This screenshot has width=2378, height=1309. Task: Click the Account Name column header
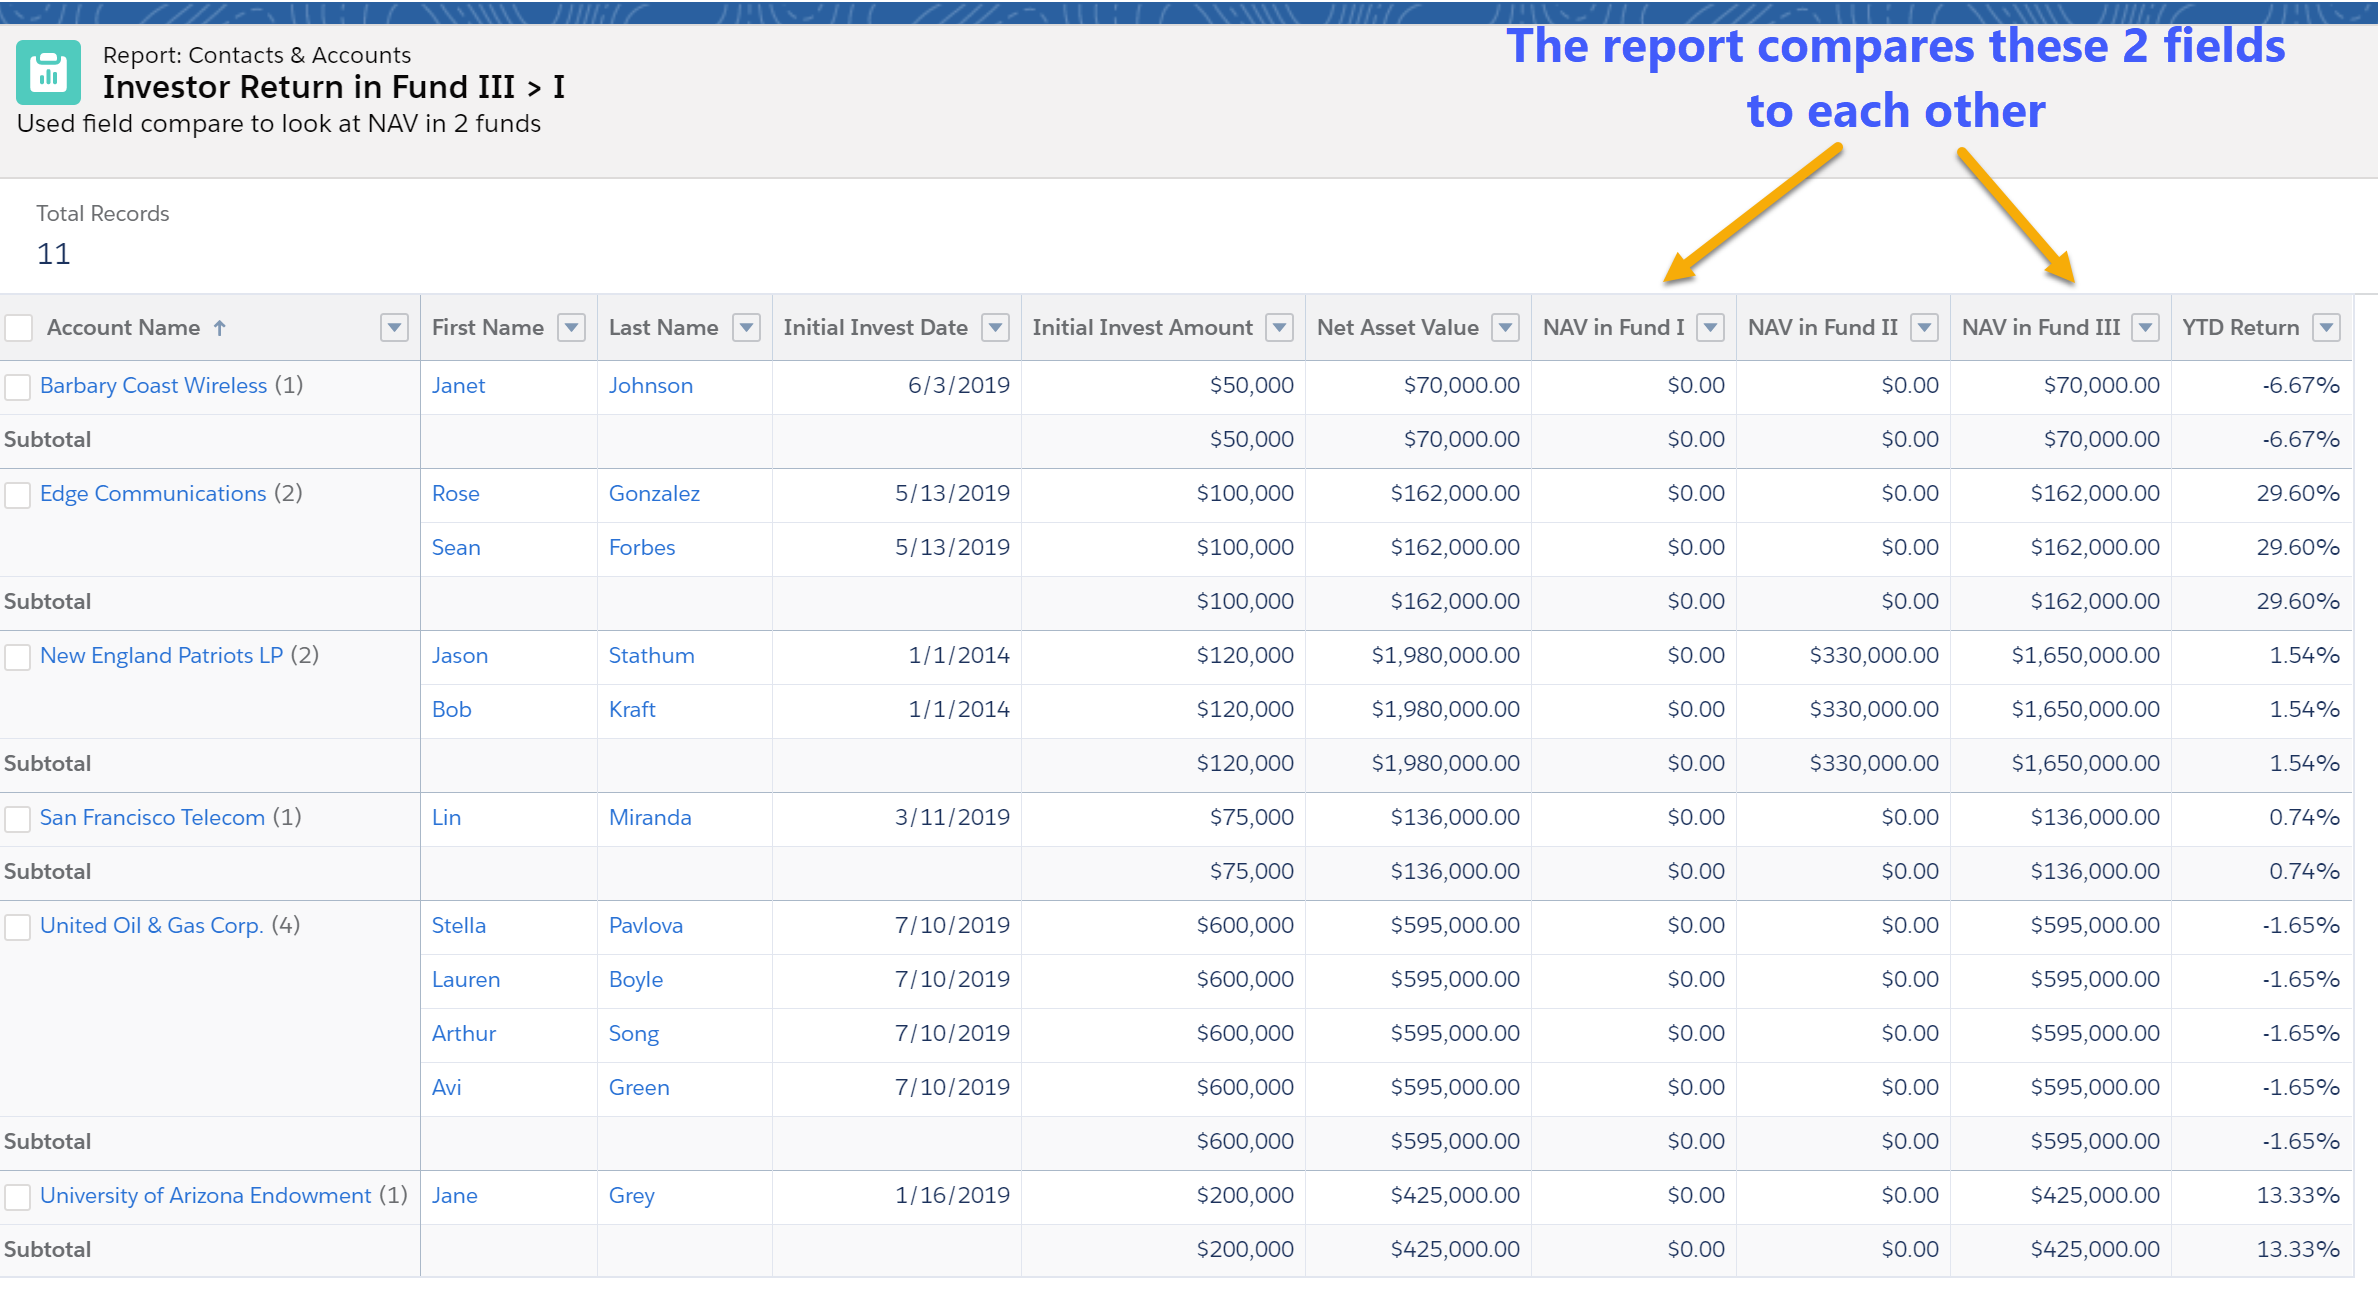click(x=123, y=328)
